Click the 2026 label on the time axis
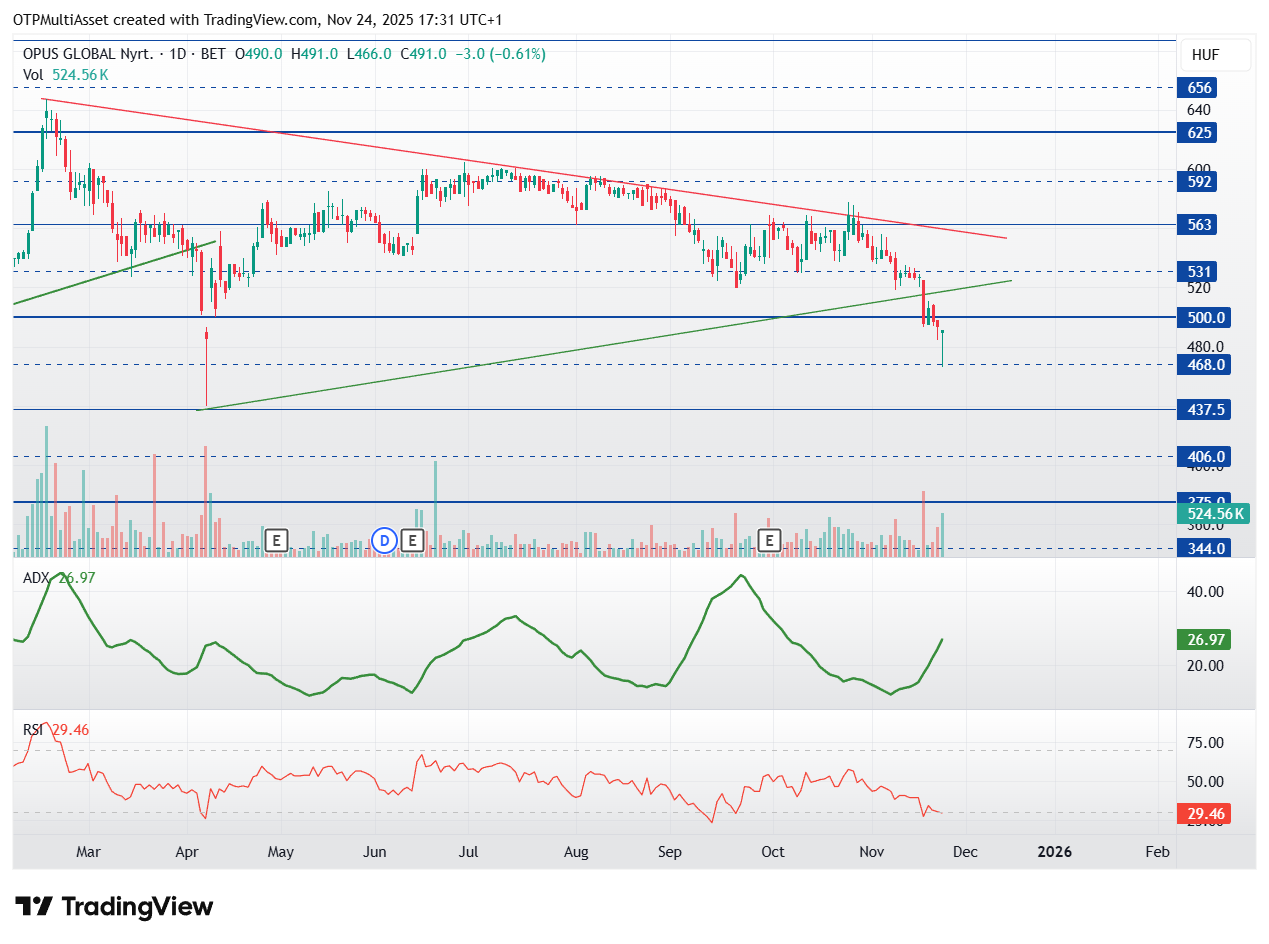 [x=1054, y=852]
